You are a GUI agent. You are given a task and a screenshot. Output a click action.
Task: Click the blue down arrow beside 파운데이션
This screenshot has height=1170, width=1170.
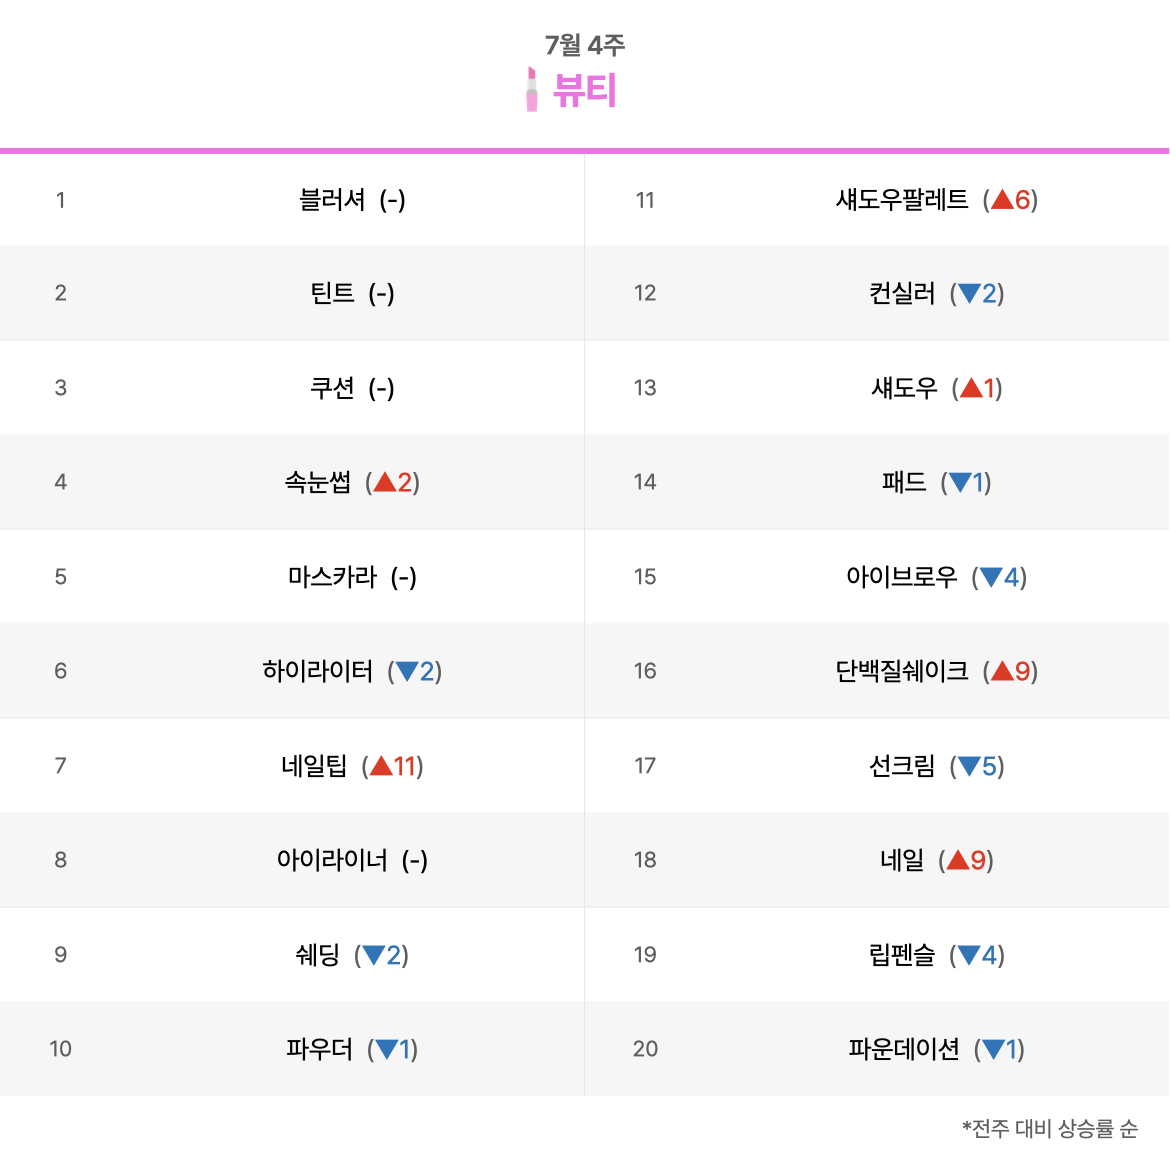(993, 1049)
